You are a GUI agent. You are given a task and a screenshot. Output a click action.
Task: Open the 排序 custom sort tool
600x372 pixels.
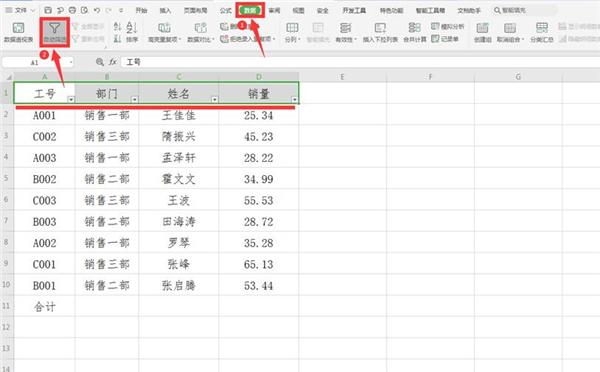[132, 32]
